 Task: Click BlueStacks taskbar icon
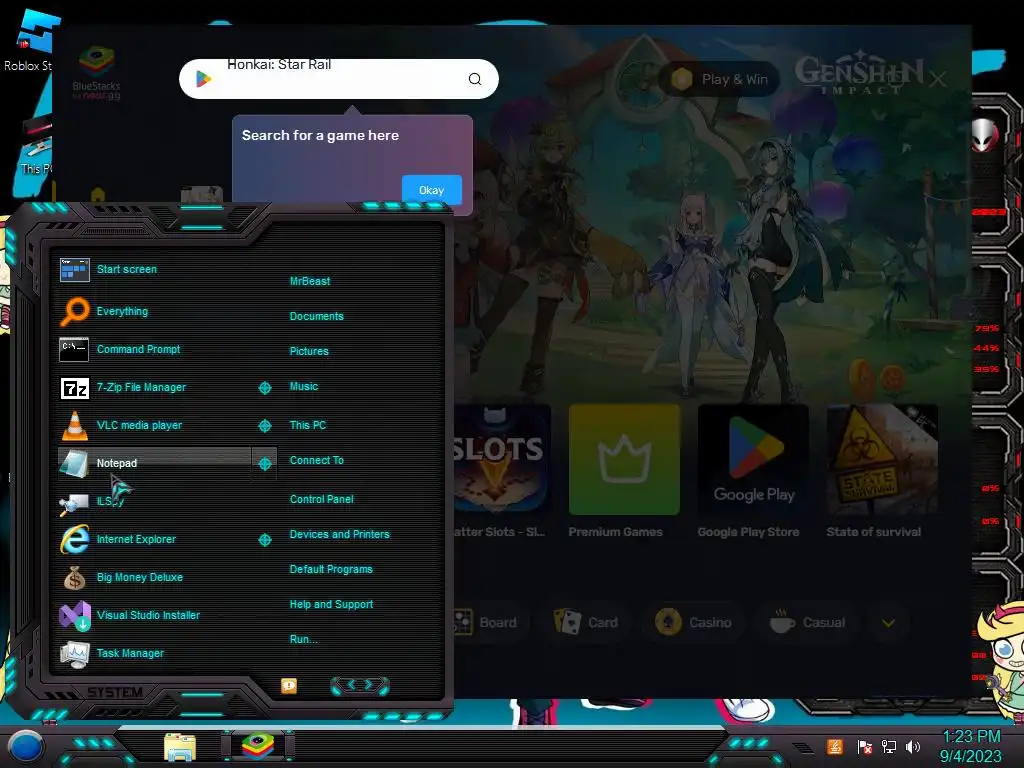click(258, 746)
